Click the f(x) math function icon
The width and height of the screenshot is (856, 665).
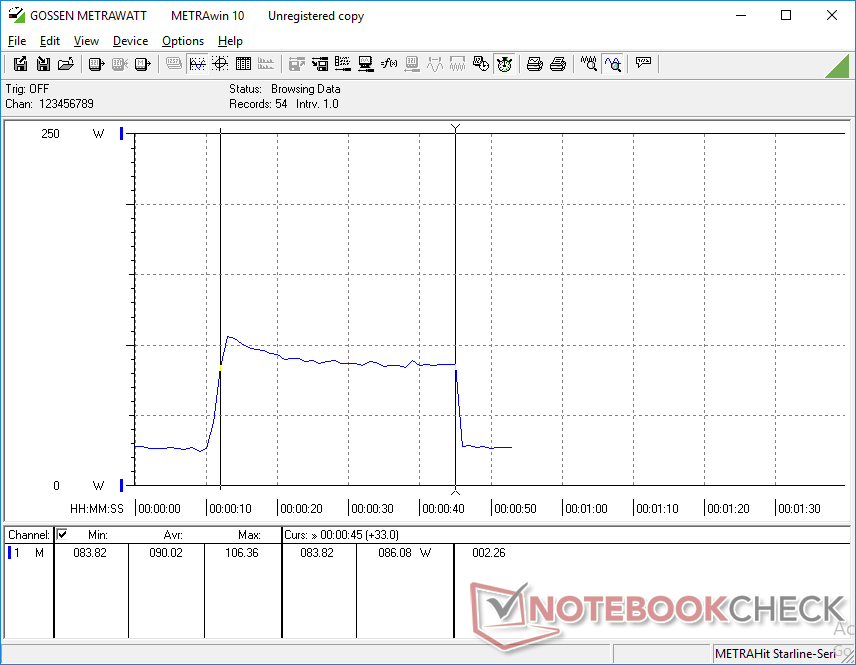(389, 64)
